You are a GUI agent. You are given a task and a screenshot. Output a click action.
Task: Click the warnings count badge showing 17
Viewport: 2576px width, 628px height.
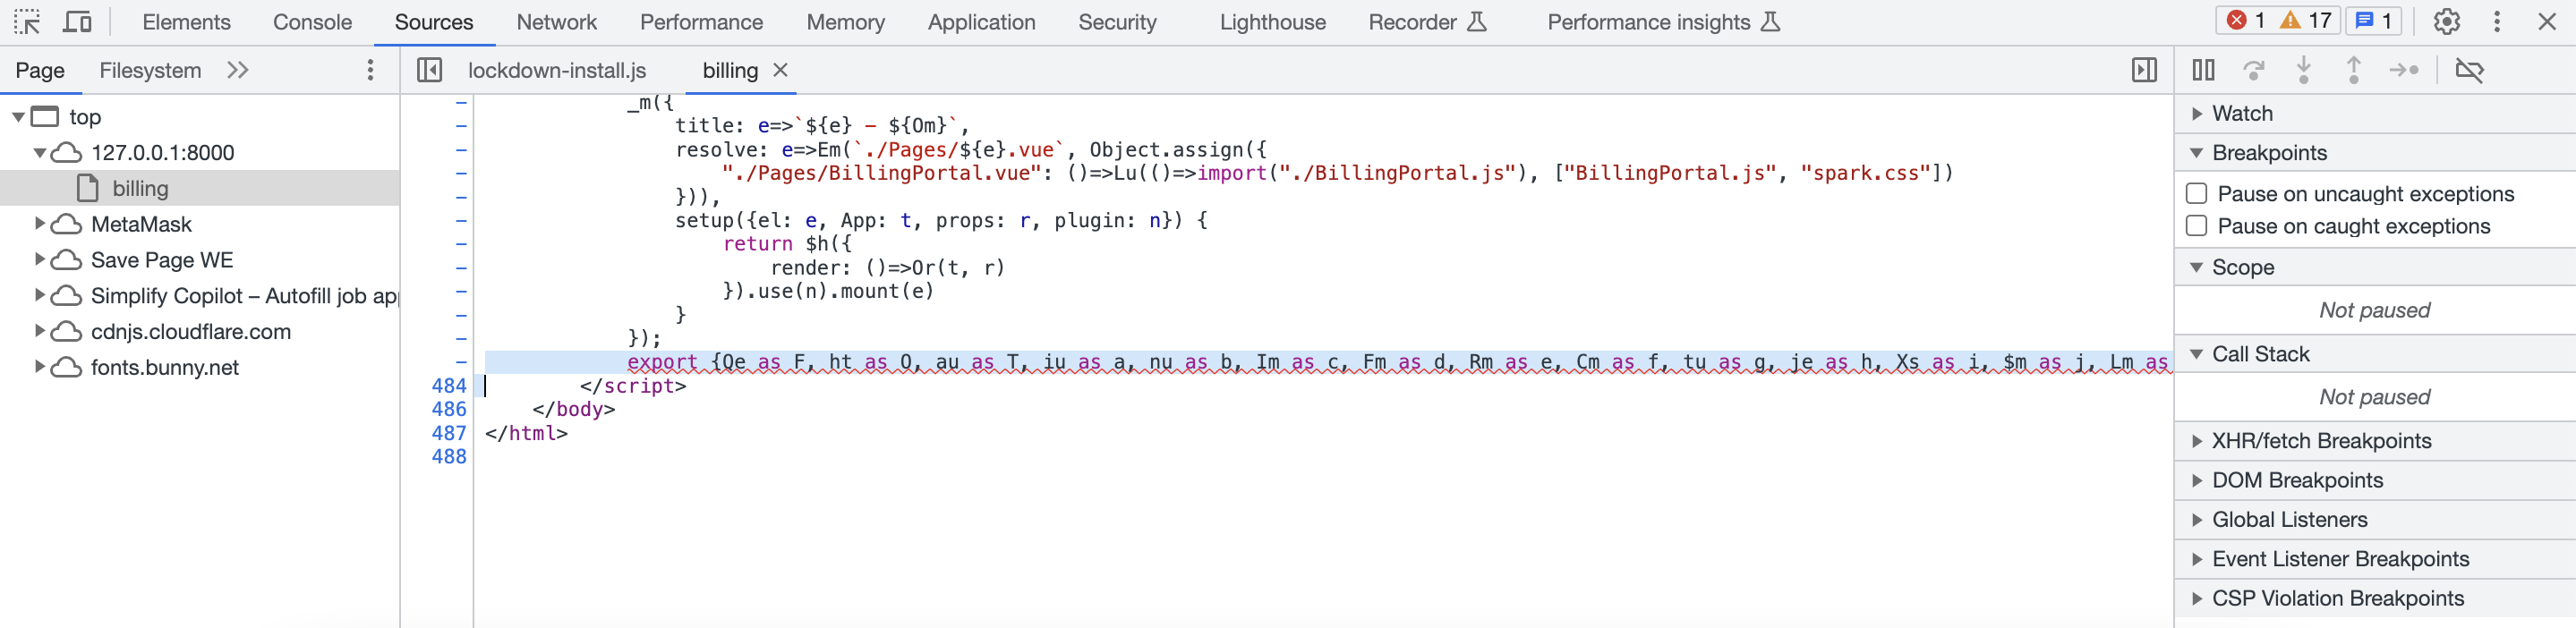(2305, 21)
